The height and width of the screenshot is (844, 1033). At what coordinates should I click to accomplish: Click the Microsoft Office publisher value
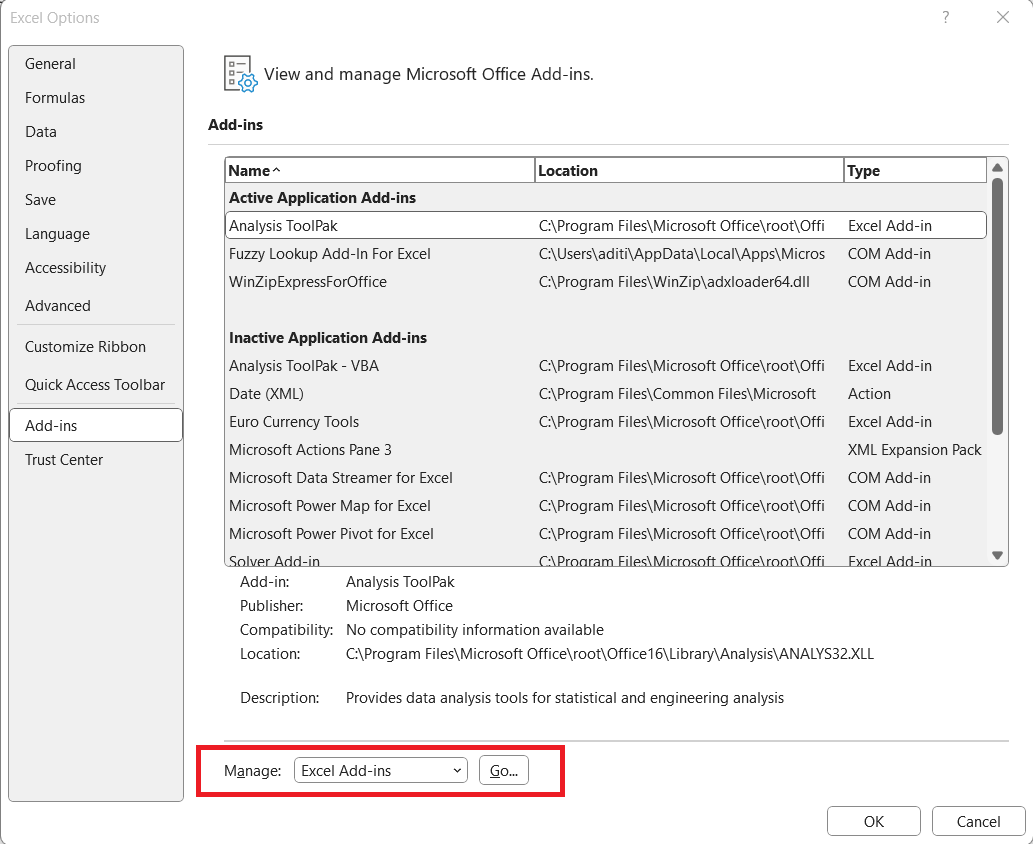(399, 606)
